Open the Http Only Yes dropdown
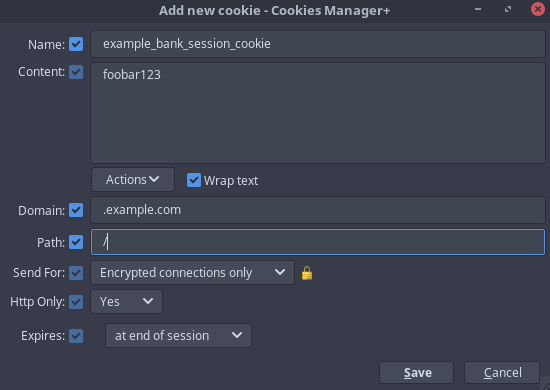550x390 pixels. pos(126,301)
